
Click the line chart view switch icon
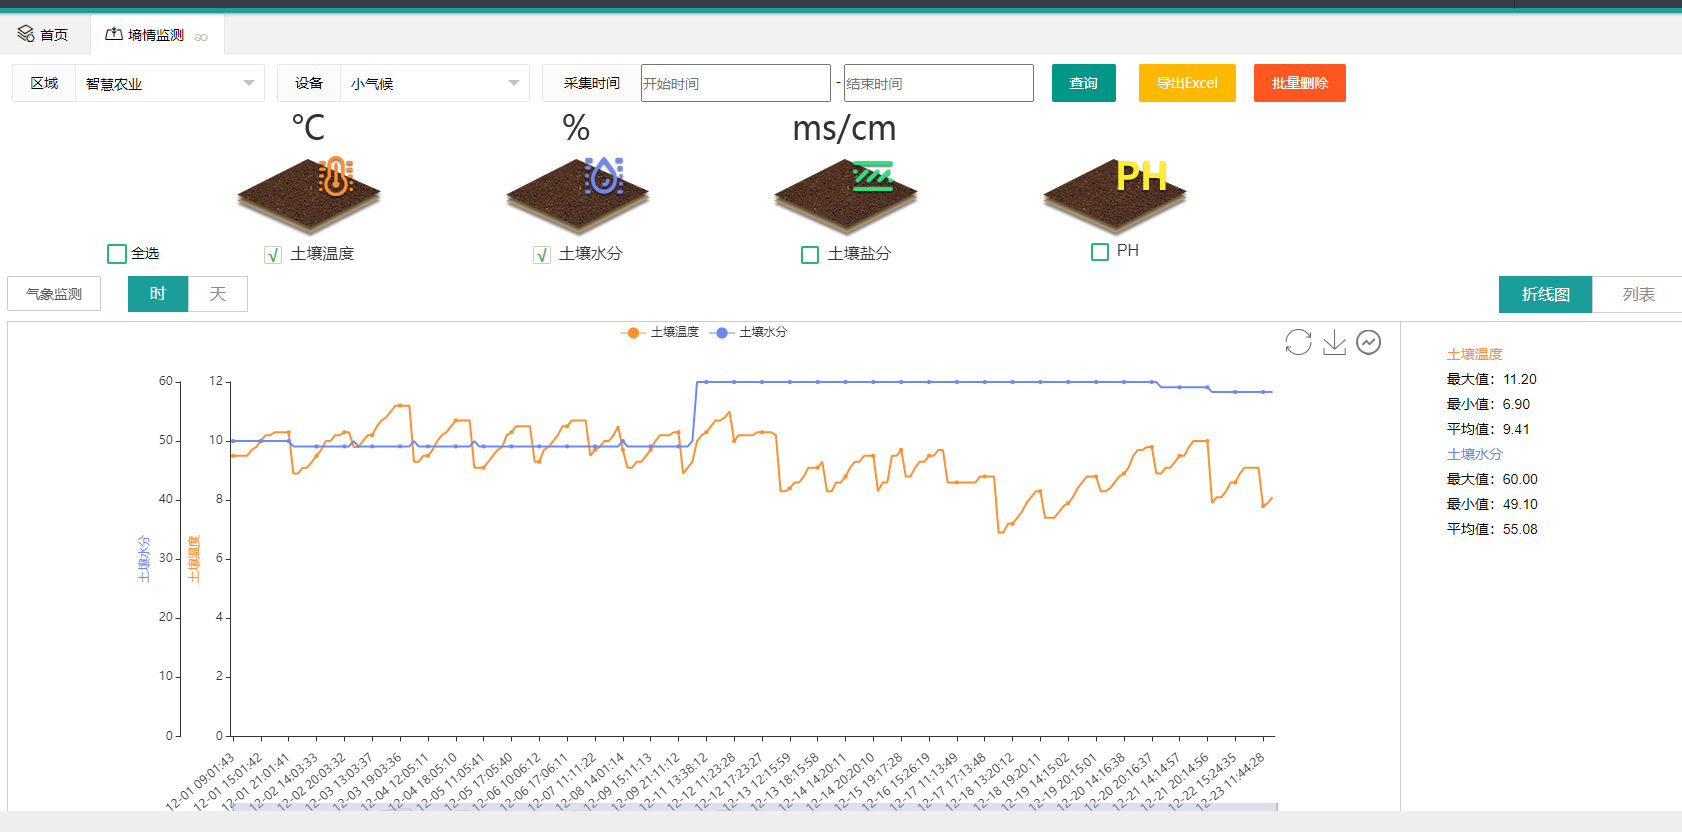pos(1369,342)
